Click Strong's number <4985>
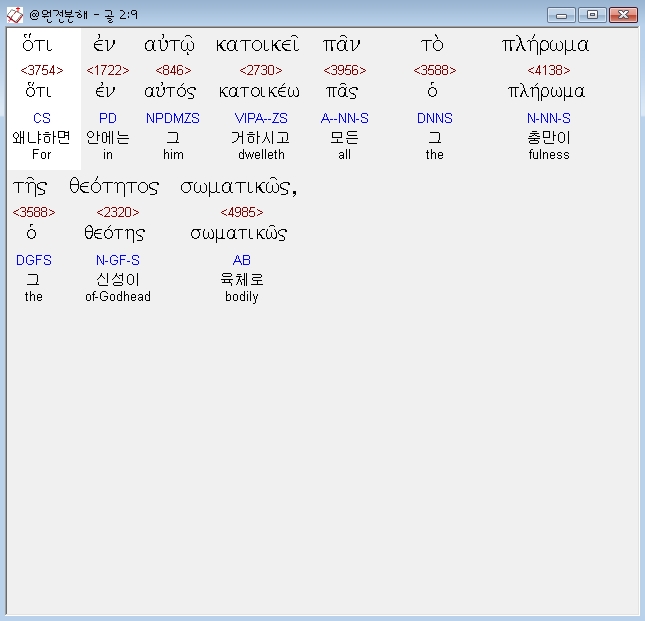This screenshot has height=621, width=645. (x=242, y=213)
